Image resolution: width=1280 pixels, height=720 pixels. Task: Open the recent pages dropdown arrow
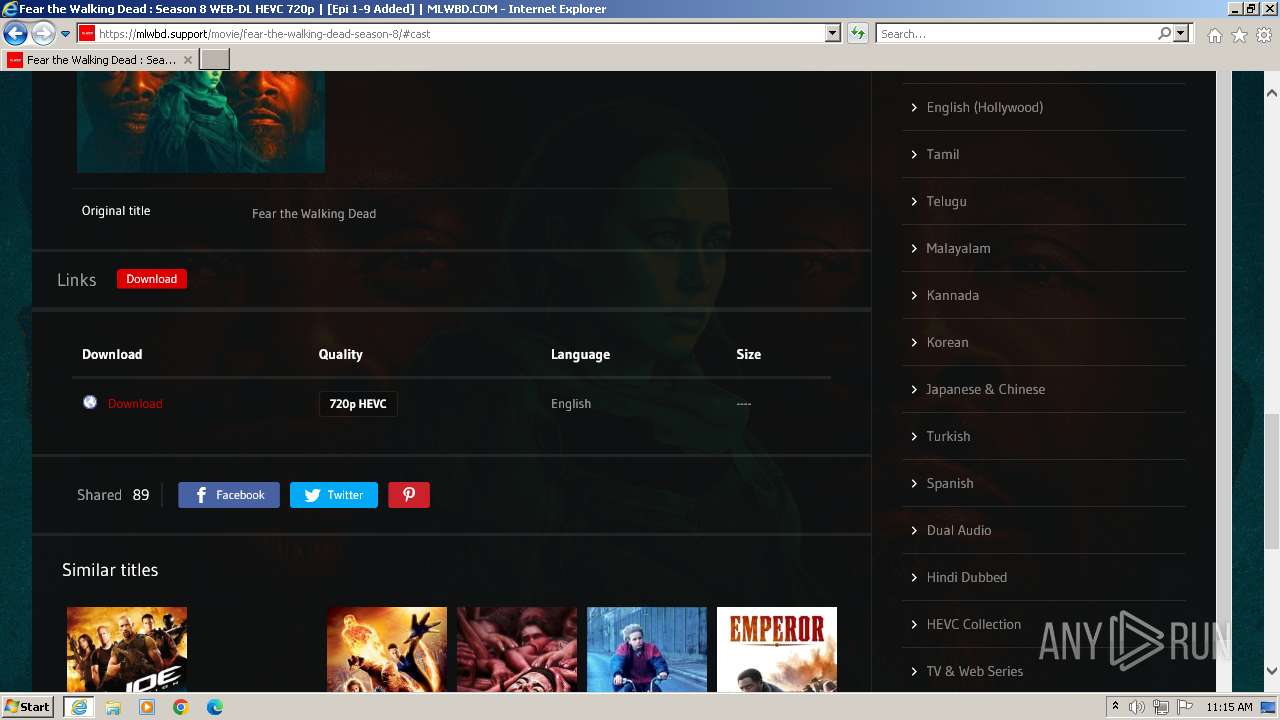[66, 34]
